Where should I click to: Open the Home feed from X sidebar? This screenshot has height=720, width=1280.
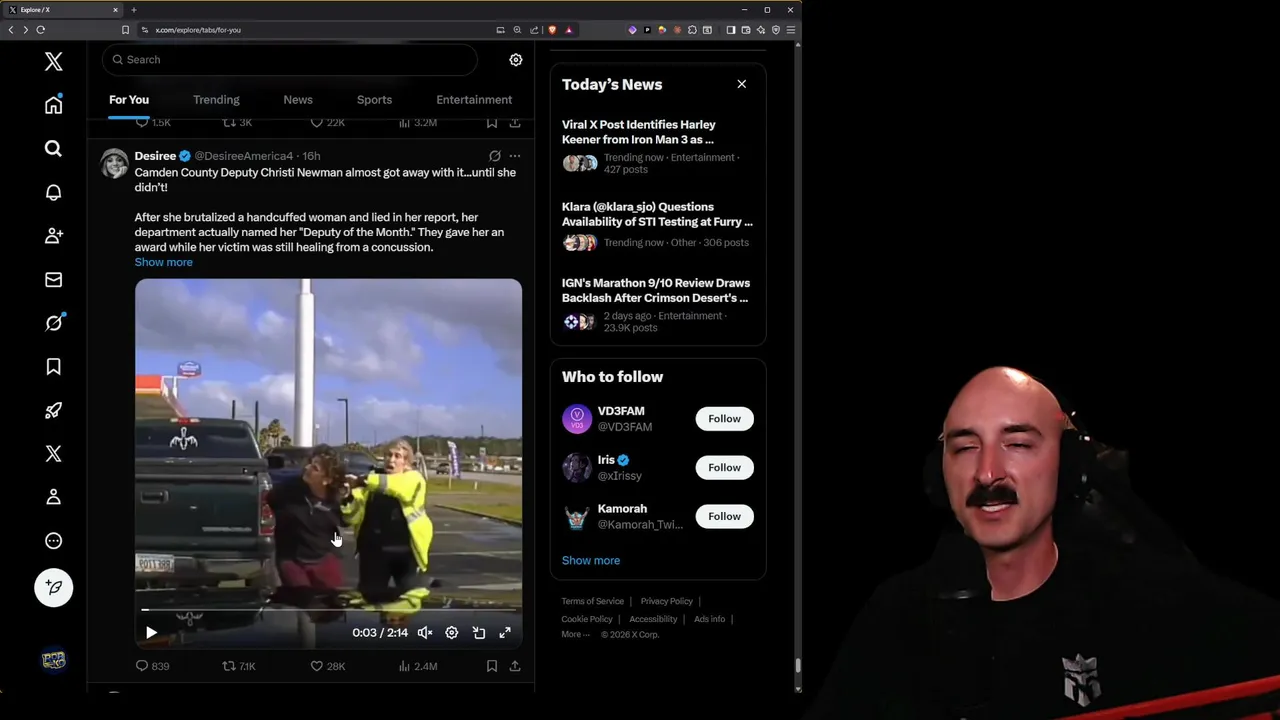[x=53, y=105]
